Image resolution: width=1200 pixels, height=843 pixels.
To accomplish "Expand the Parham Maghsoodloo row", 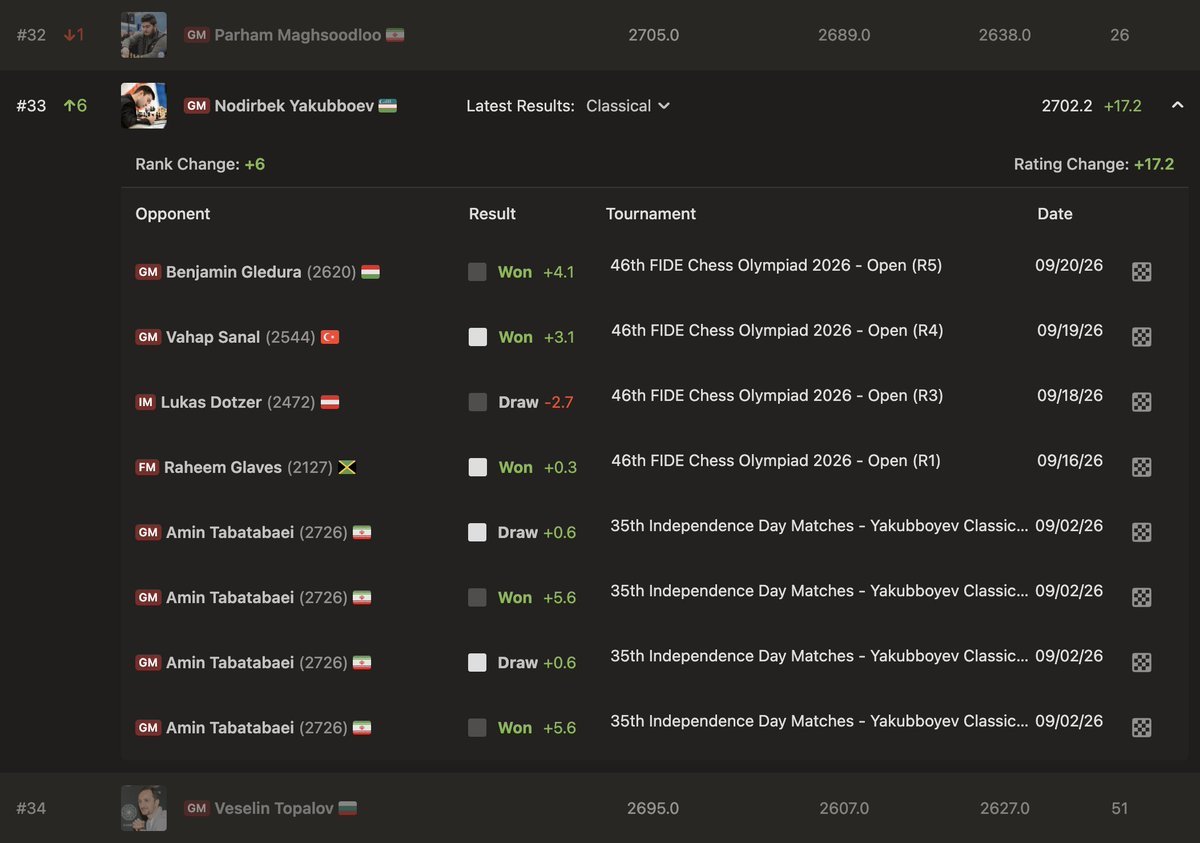I will pyautogui.click(x=600, y=35).
